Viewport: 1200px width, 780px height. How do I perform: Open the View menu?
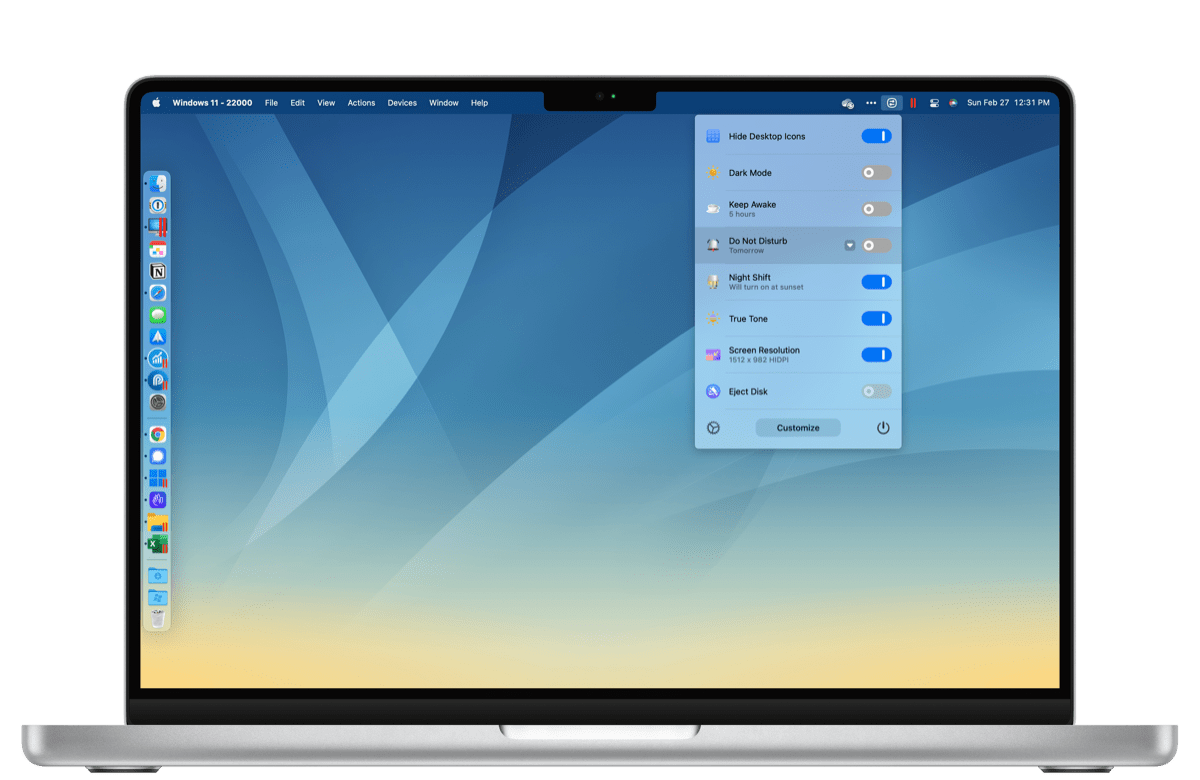click(326, 102)
